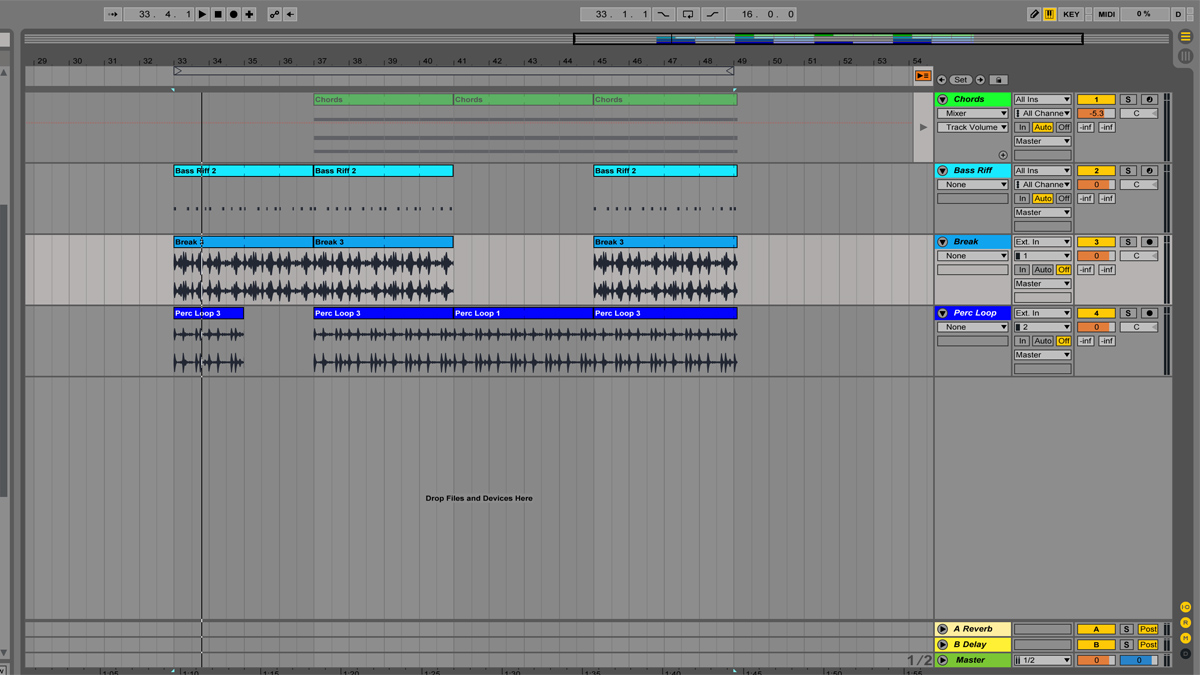Image resolution: width=1200 pixels, height=675 pixels.
Task: Toggle the Follow playback button
Action: pos(113,14)
